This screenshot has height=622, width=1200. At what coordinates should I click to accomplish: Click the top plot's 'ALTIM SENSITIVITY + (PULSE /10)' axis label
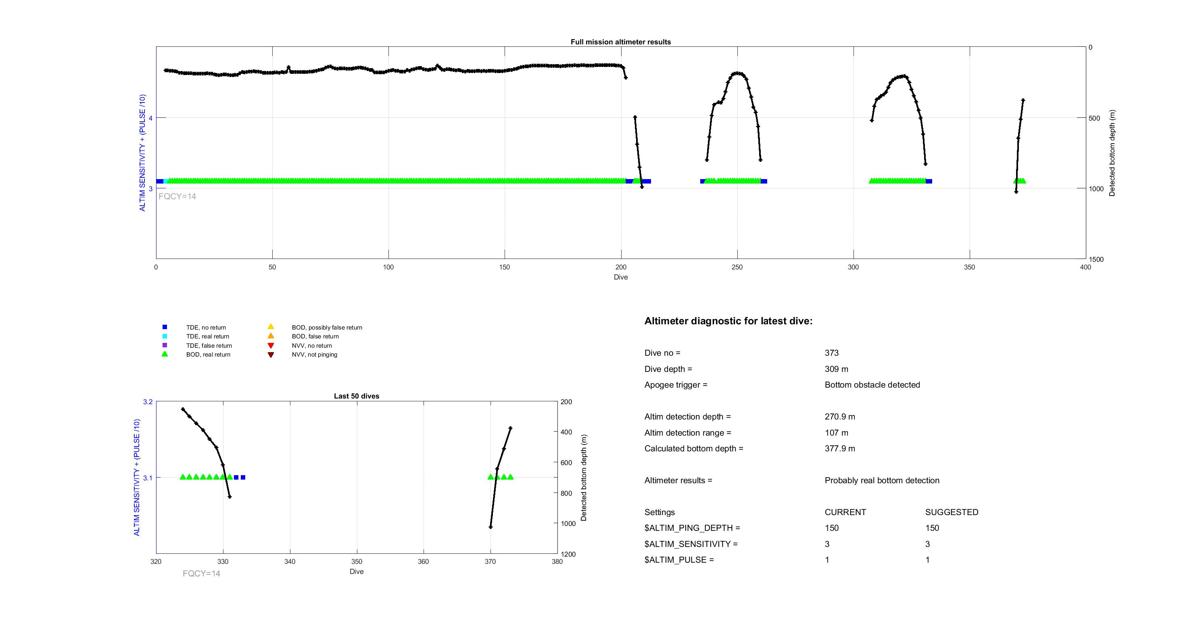pos(144,153)
